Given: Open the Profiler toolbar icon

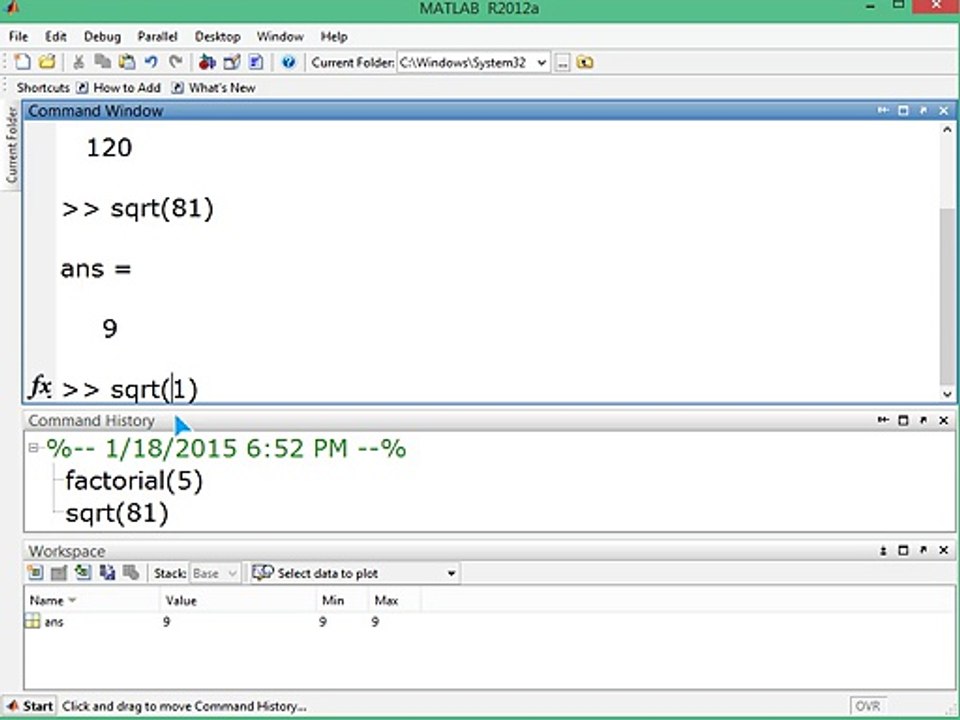Looking at the screenshot, I should pyautogui.click(x=256, y=62).
